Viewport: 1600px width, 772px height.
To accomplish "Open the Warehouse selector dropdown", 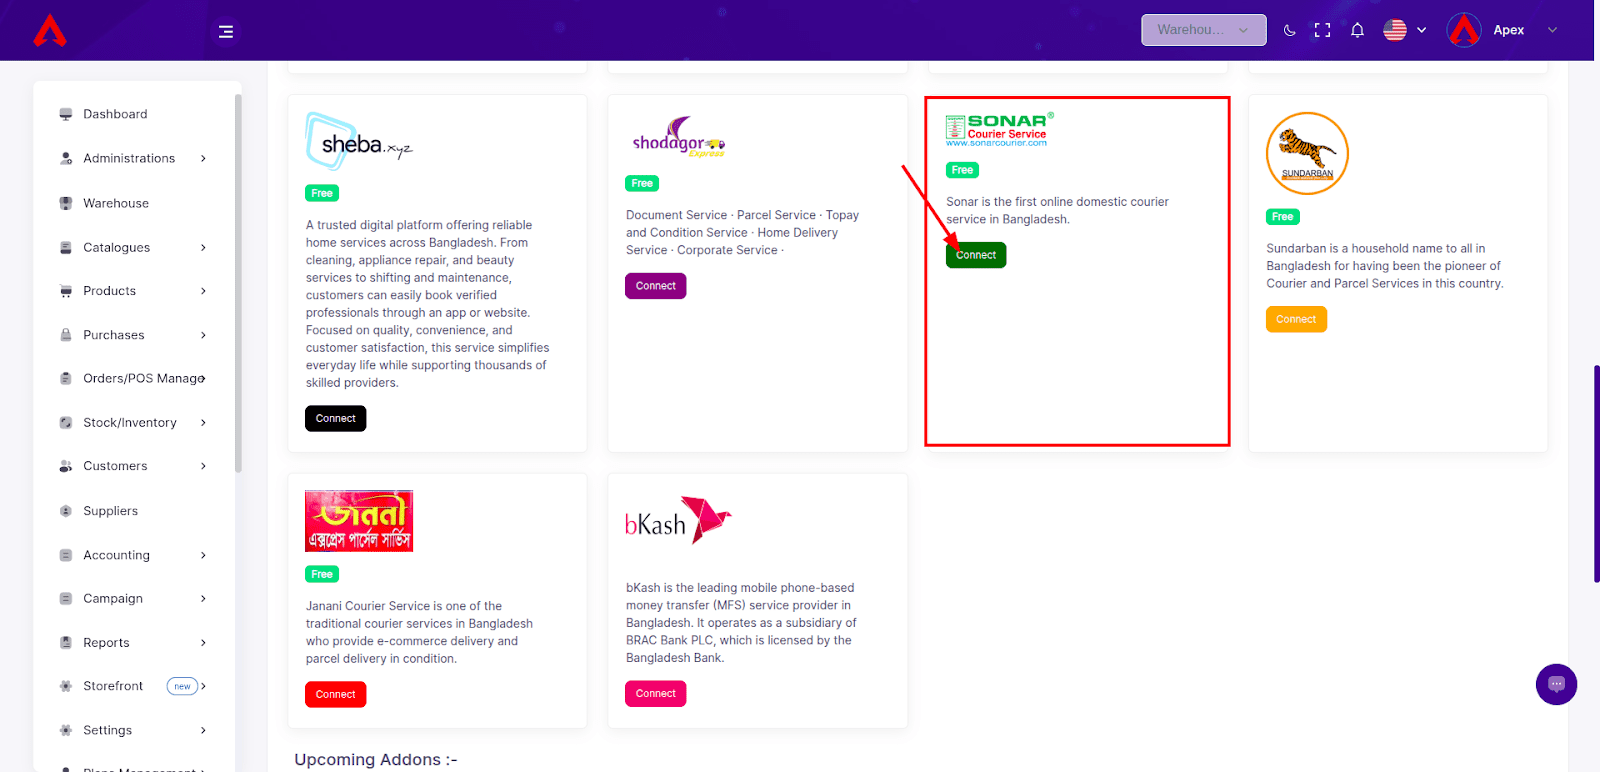I will click(1204, 30).
